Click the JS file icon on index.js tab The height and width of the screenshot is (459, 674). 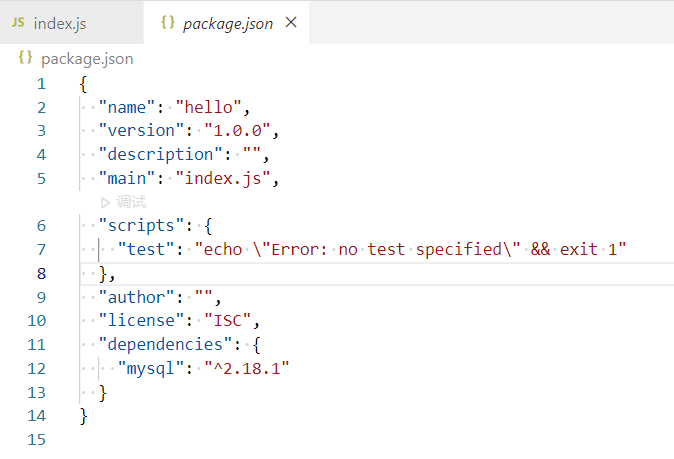coord(19,23)
